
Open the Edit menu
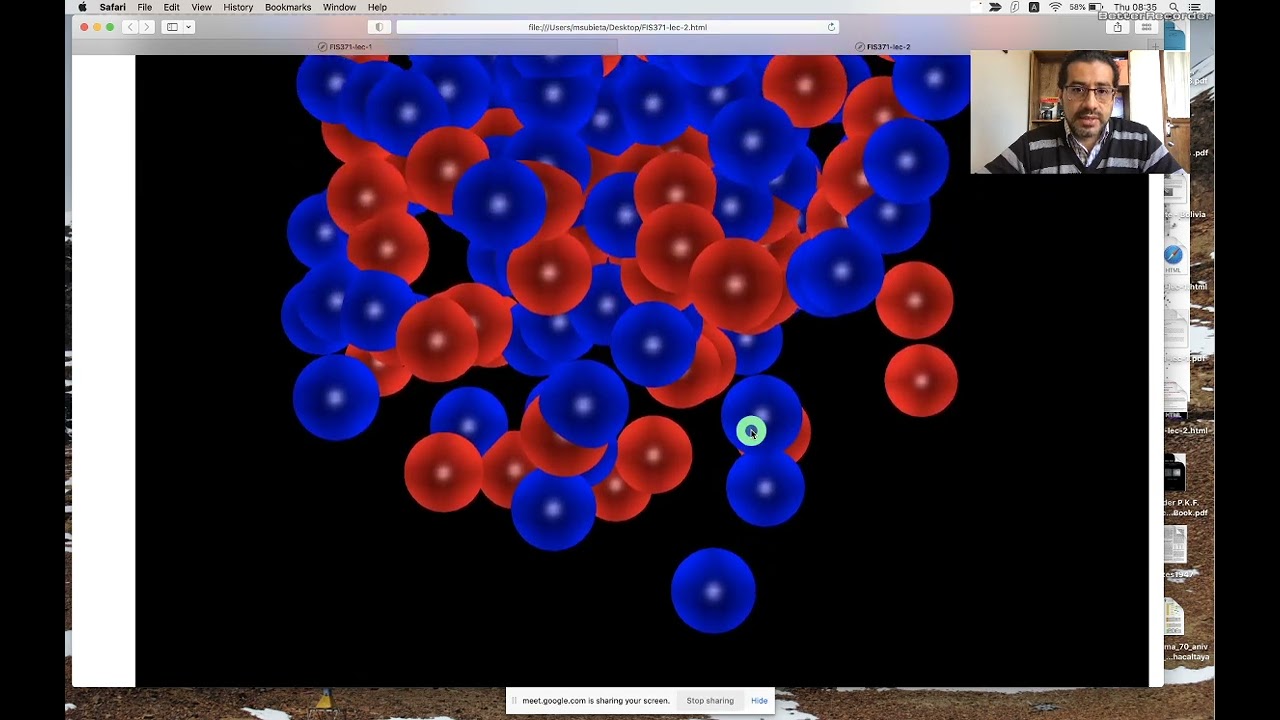pos(172,7)
